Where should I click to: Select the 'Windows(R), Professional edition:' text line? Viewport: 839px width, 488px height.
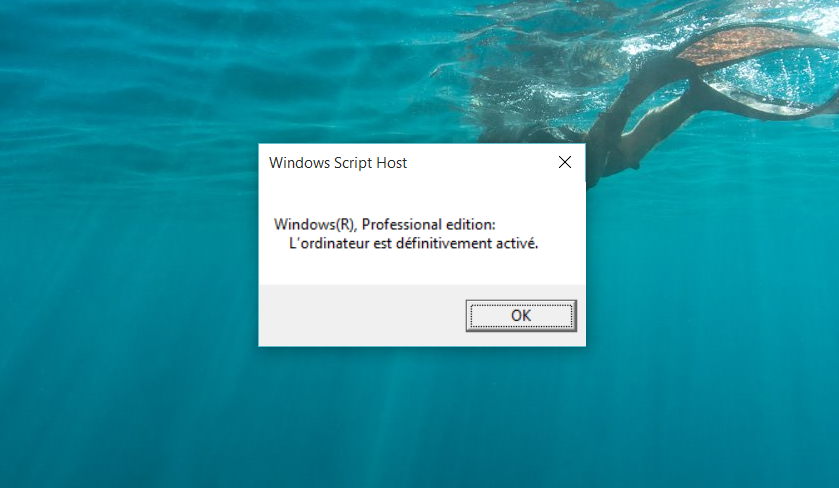click(x=385, y=224)
